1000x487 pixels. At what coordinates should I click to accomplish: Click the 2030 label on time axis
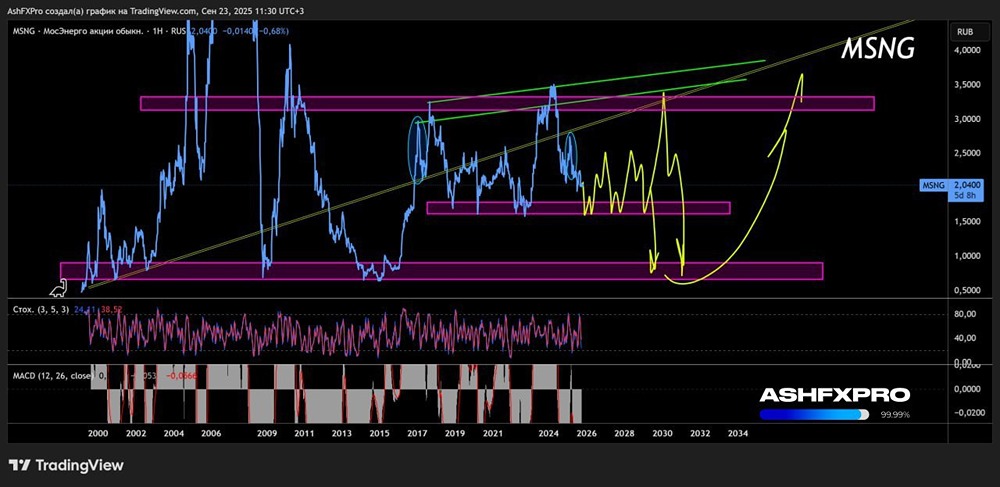point(662,433)
